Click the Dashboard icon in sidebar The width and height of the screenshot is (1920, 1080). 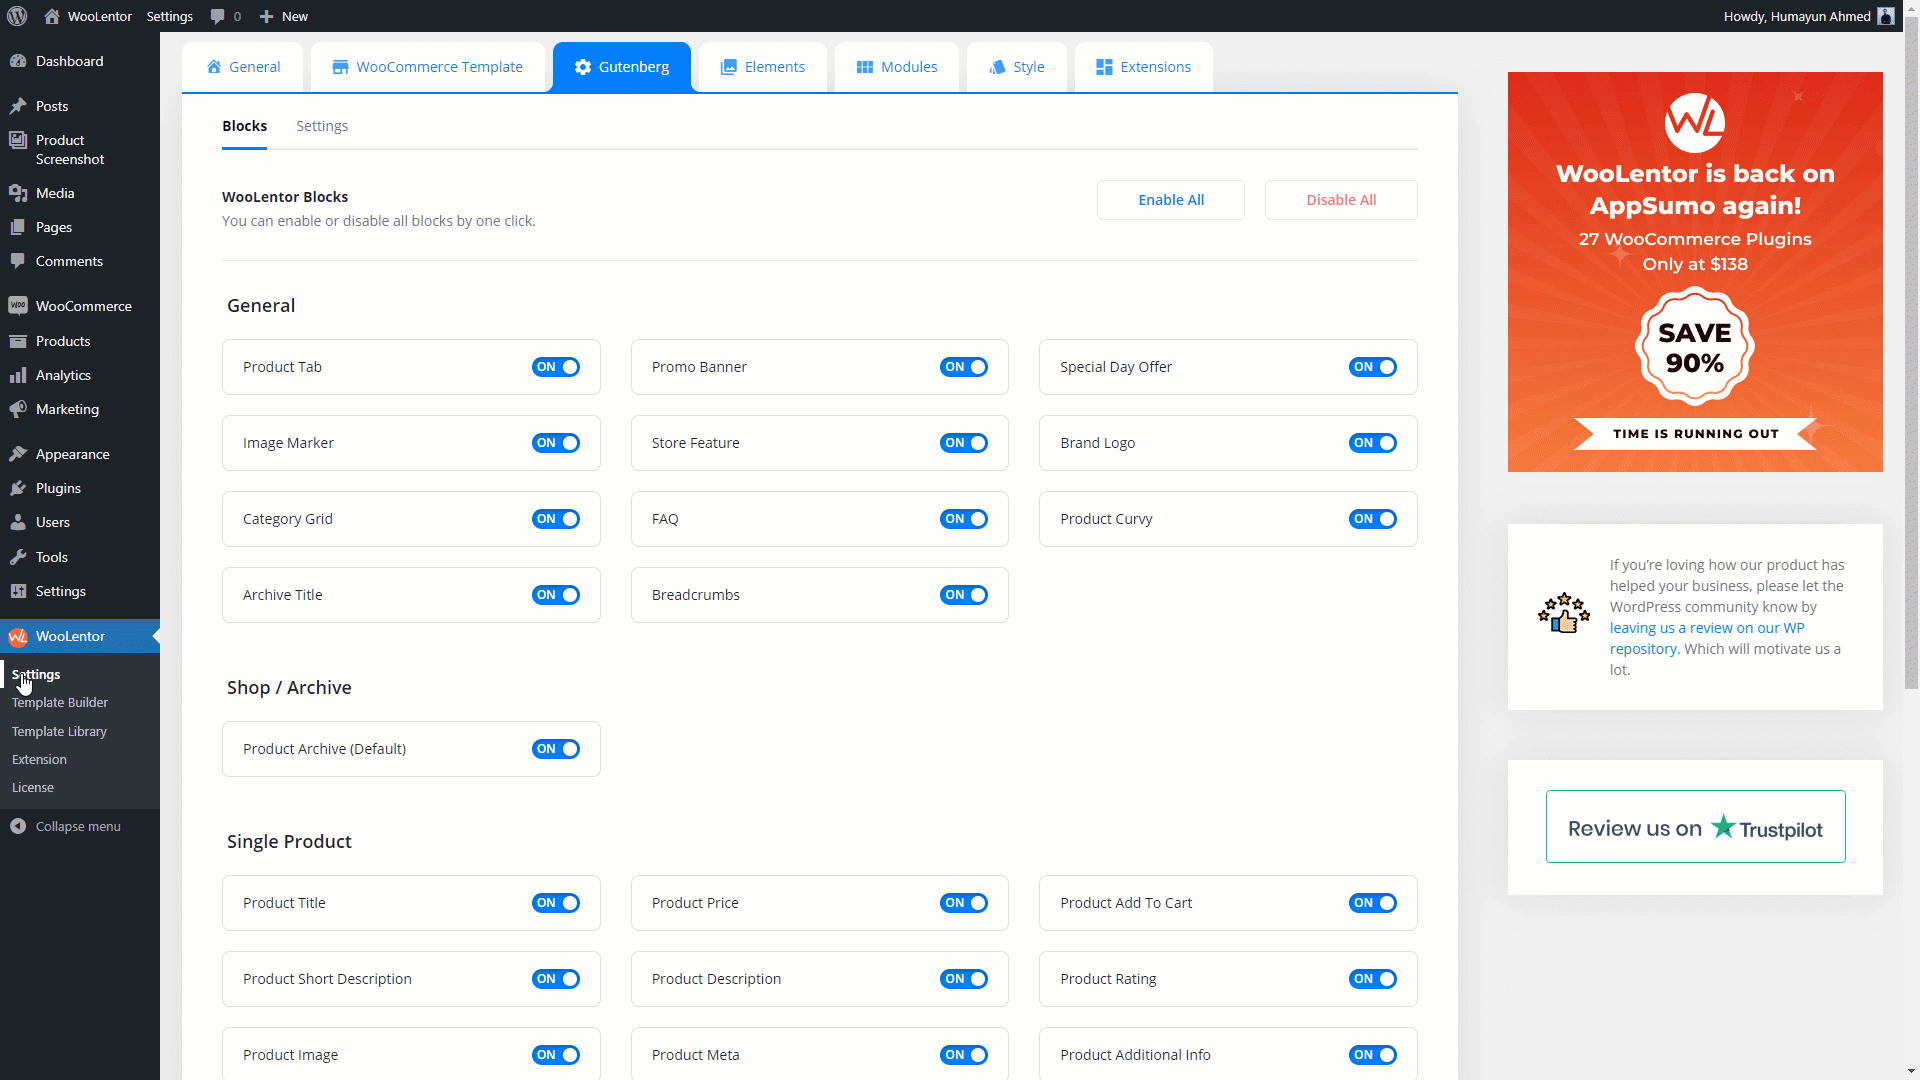[18, 61]
